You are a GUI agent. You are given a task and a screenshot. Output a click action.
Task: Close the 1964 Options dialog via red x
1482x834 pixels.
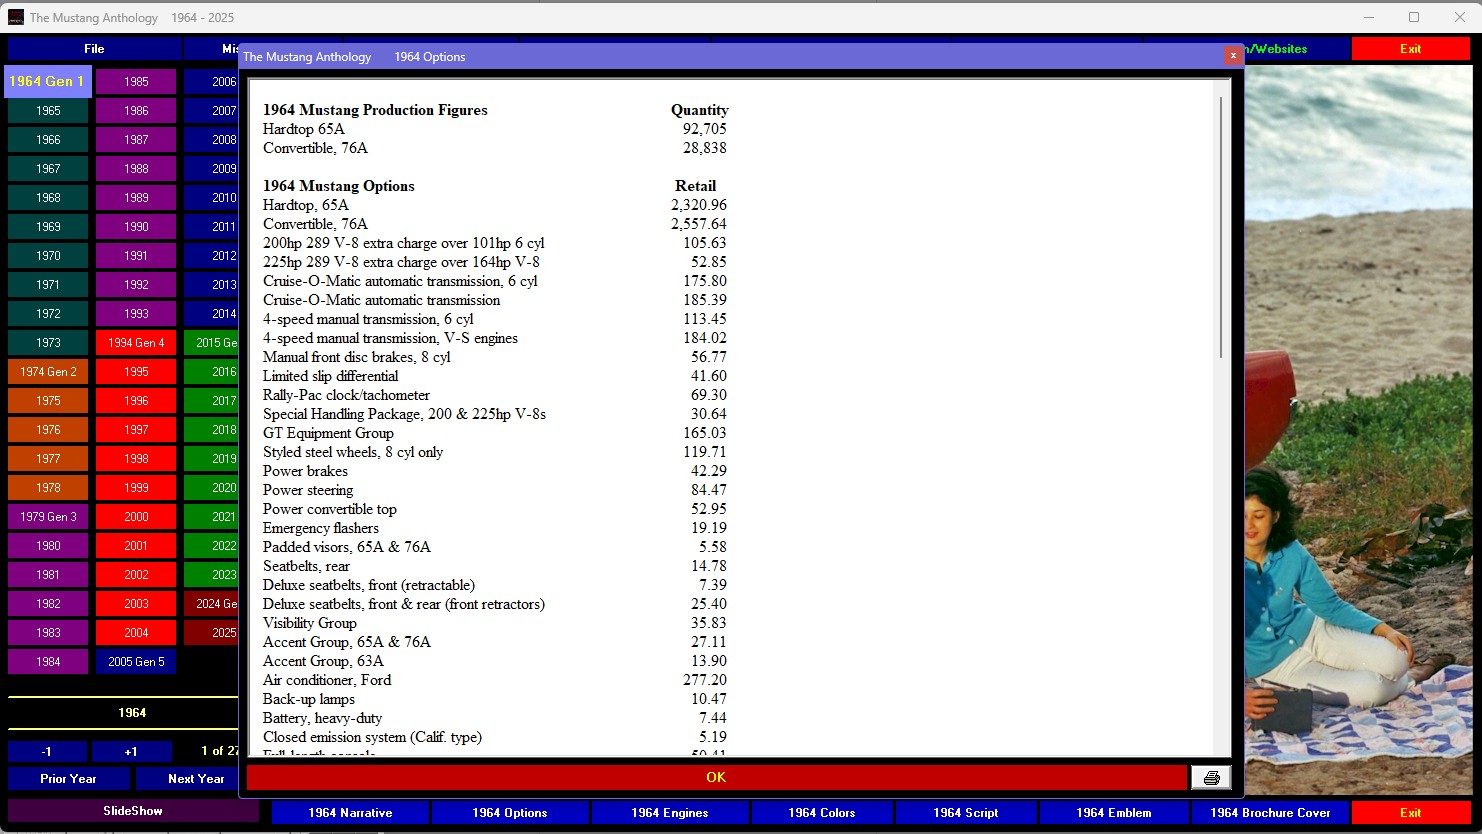pos(1233,56)
